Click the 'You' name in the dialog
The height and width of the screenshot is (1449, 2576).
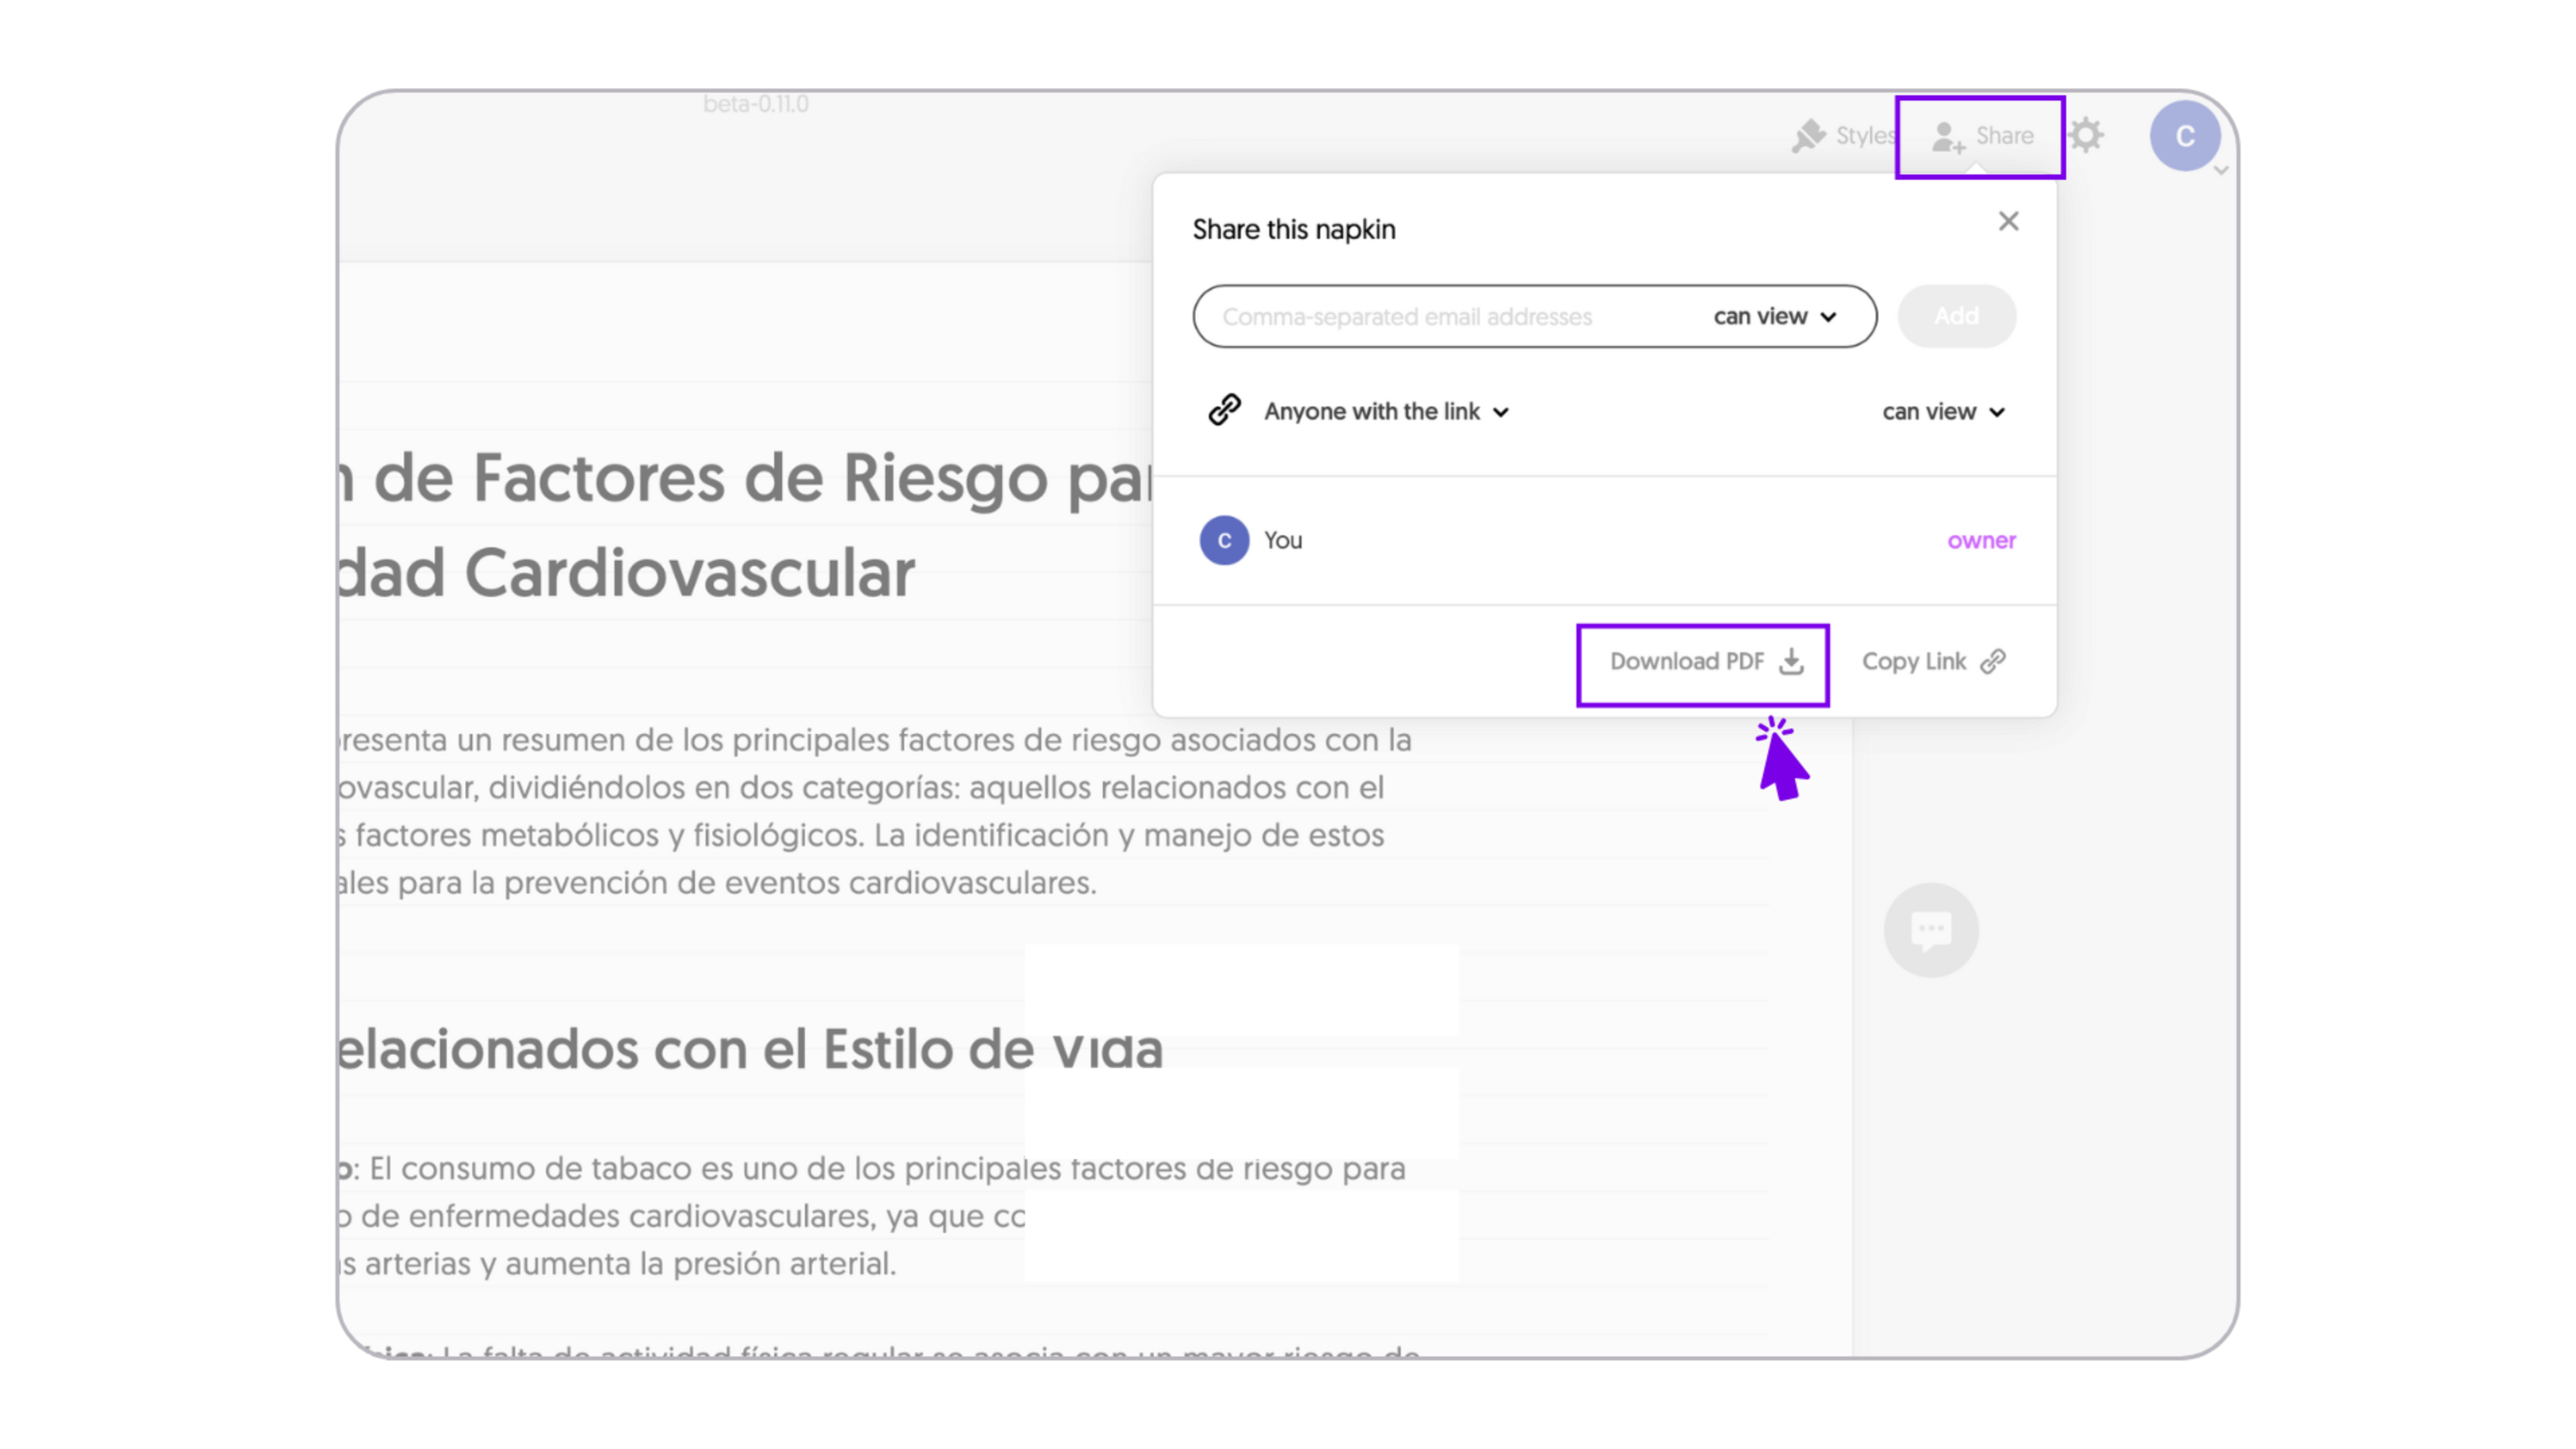tap(1282, 540)
